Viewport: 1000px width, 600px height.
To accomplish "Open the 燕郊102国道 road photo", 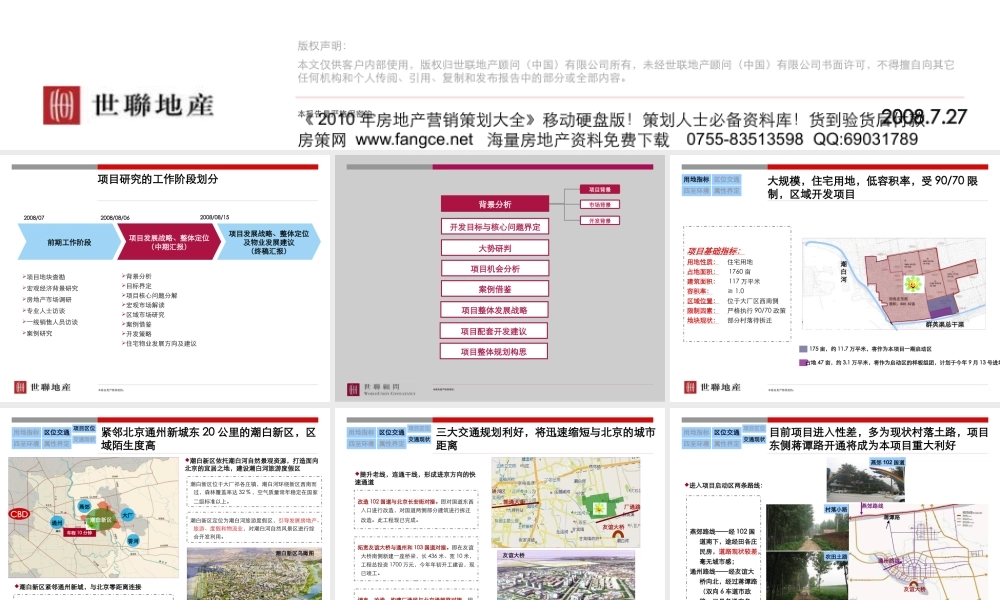I will click(x=865, y=479).
